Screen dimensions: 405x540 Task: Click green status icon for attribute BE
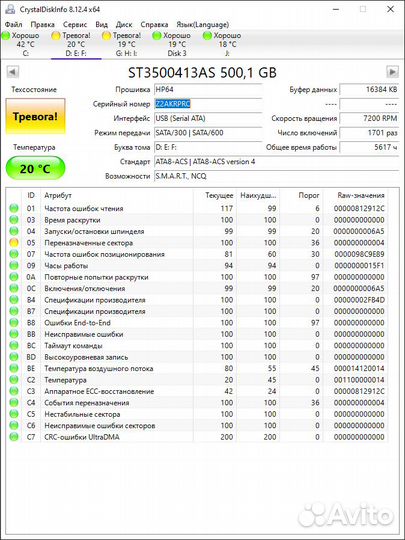coord(14,368)
